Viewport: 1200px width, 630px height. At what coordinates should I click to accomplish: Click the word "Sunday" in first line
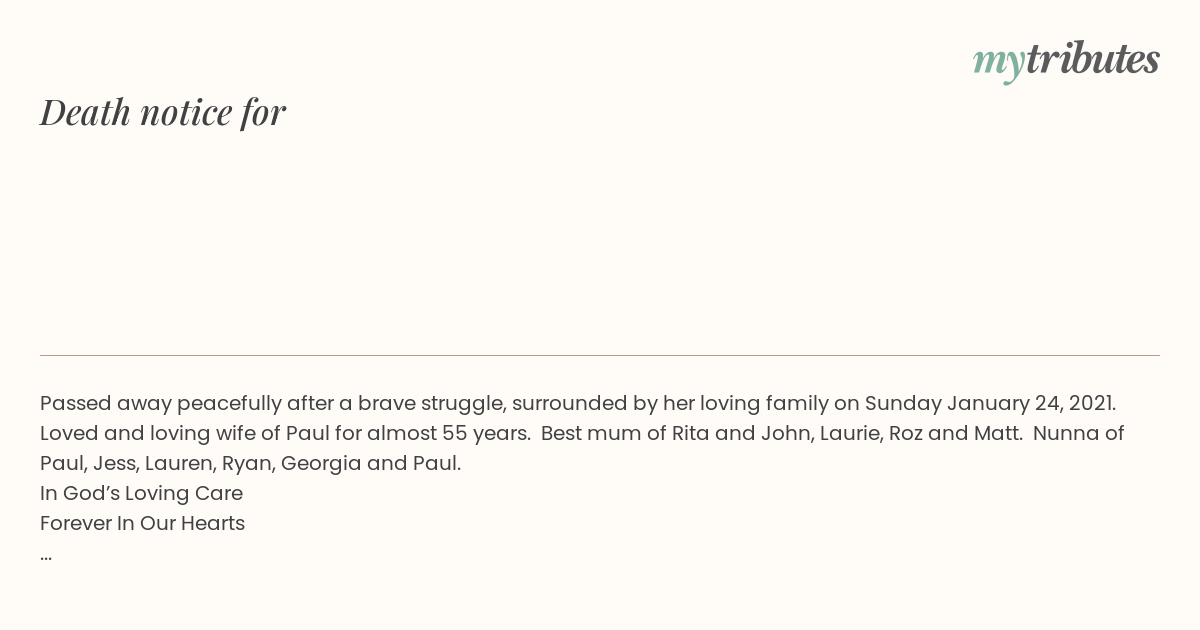pyautogui.click(x=903, y=404)
